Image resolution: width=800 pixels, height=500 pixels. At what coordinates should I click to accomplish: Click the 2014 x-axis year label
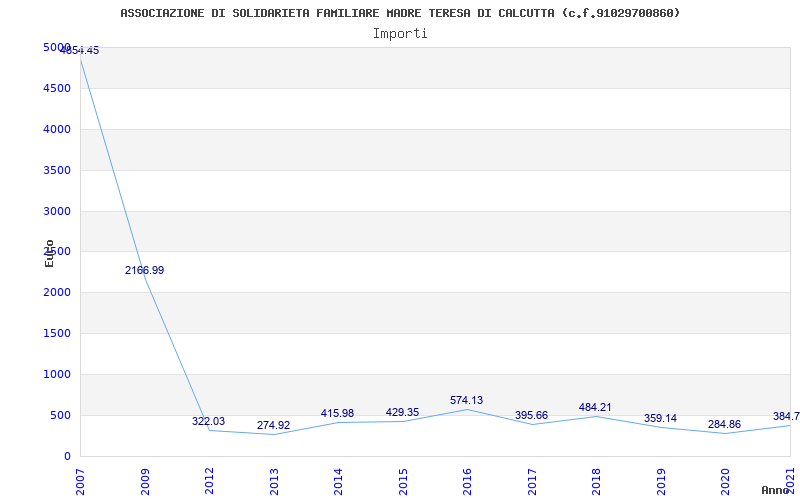pyautogui.click(x=338, y=482)
